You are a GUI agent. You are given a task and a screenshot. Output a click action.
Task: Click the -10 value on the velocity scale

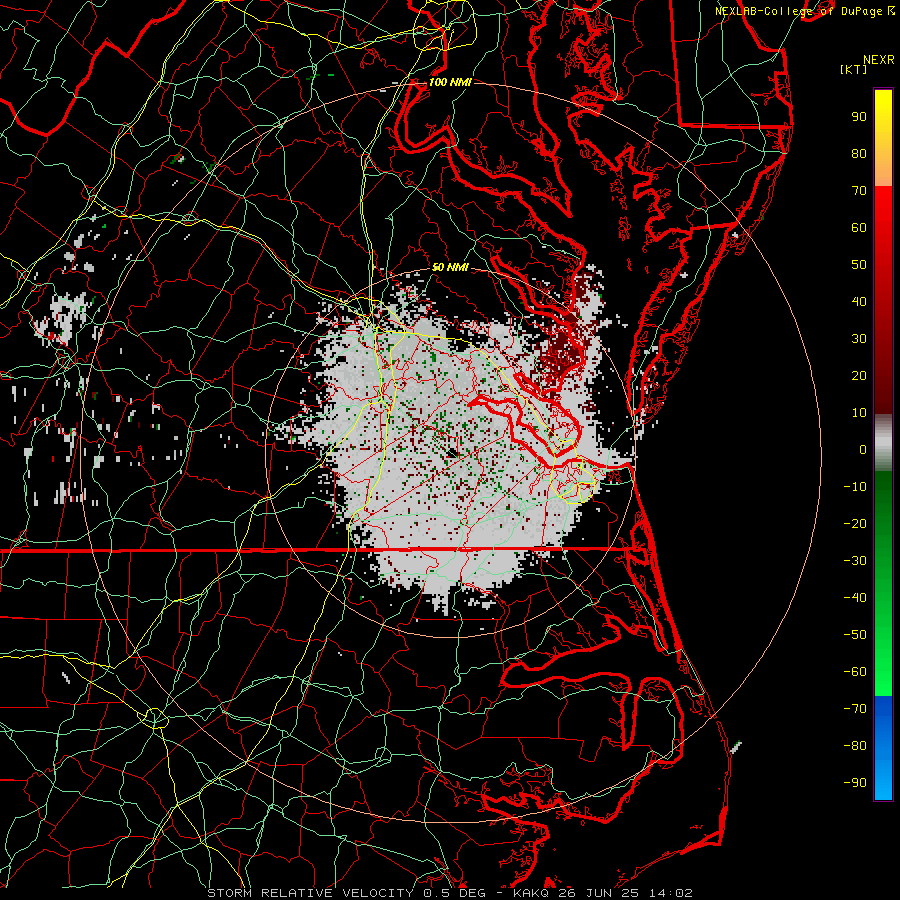coord(855,487)
